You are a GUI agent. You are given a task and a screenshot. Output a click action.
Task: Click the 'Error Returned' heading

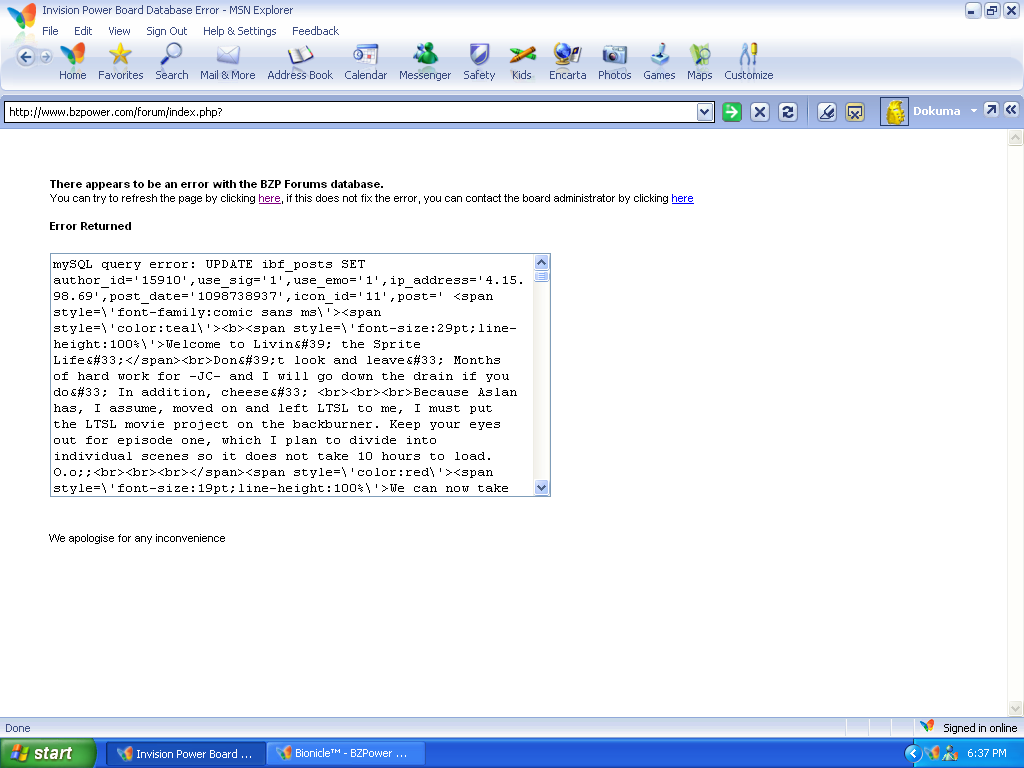click(x=90, y=226)
